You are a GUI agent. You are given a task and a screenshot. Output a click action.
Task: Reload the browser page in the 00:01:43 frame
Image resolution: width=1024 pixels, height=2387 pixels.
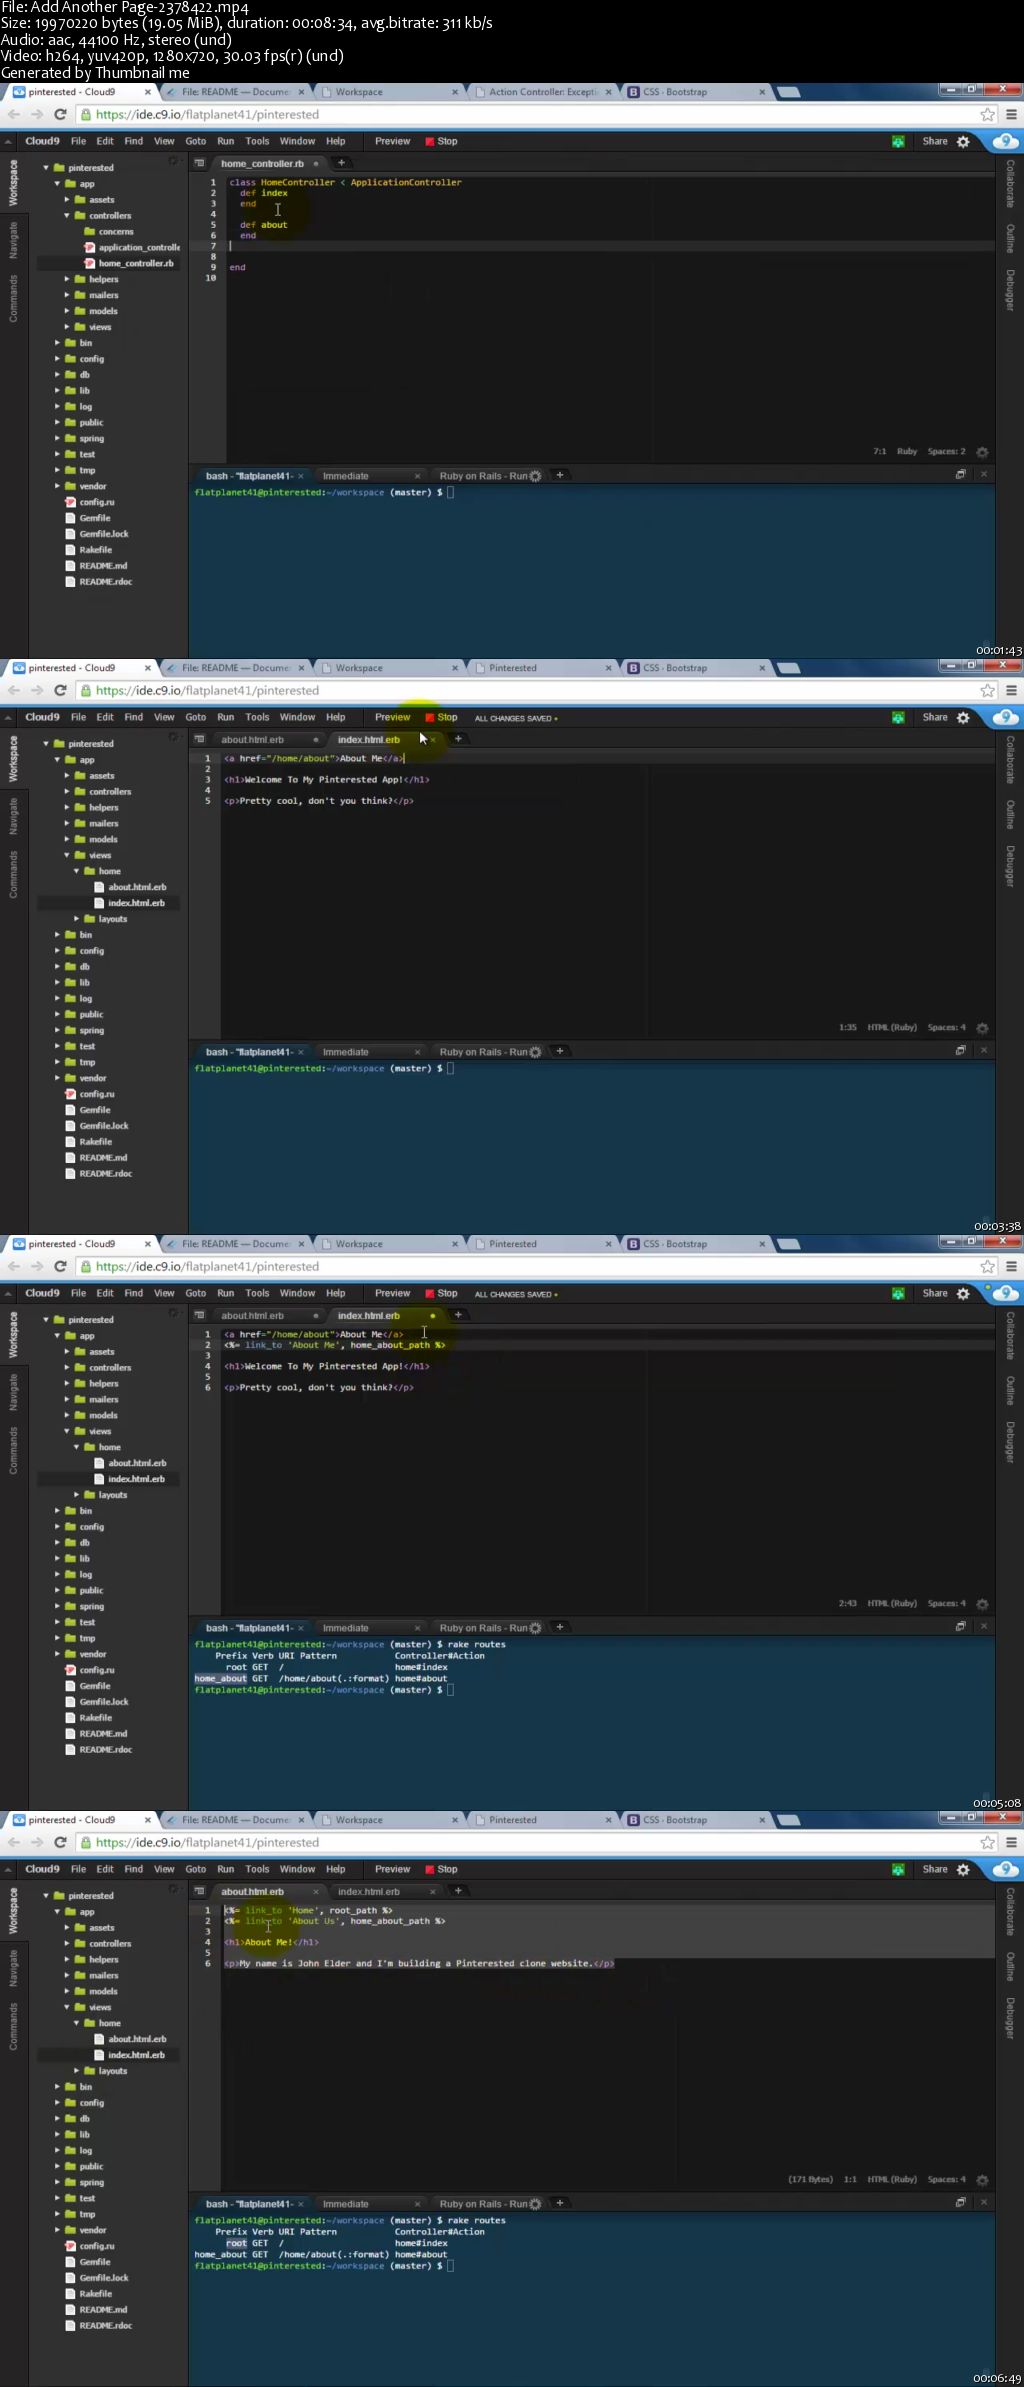click(60, 115)
